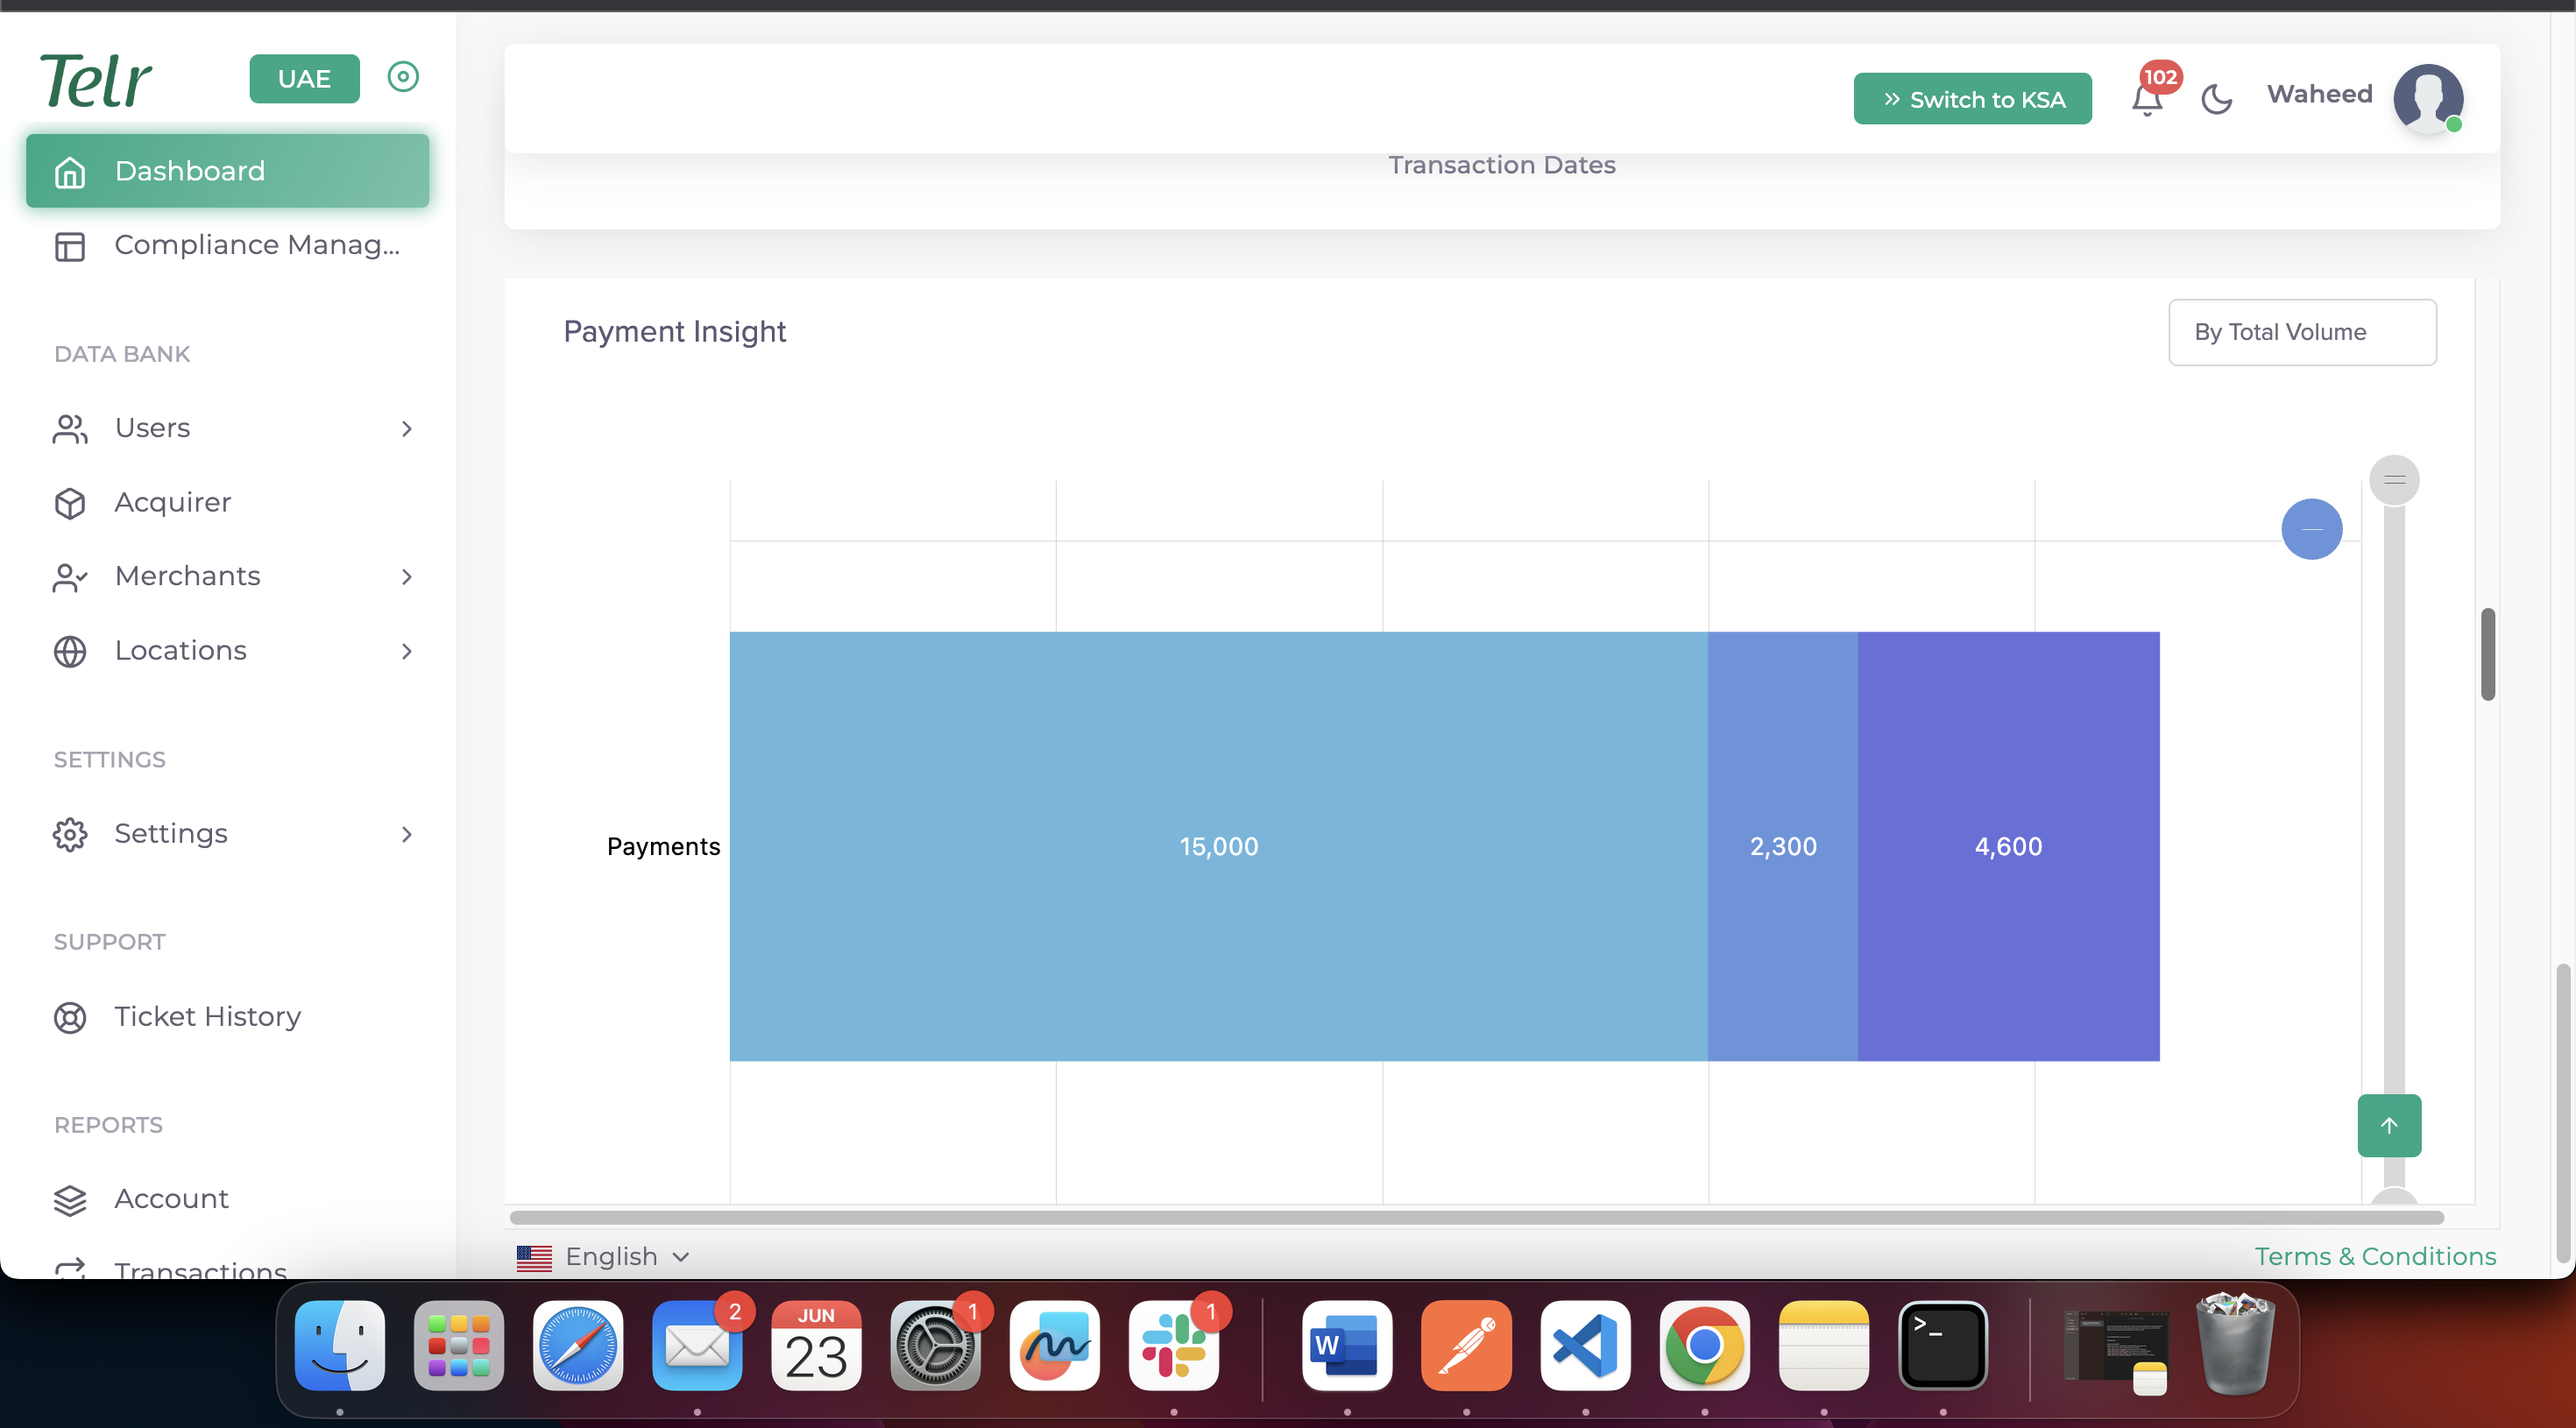Screen dimensions: 2576x1428
Task: Click the Compliance Management layout icon
Action: [x=70, y=246]
